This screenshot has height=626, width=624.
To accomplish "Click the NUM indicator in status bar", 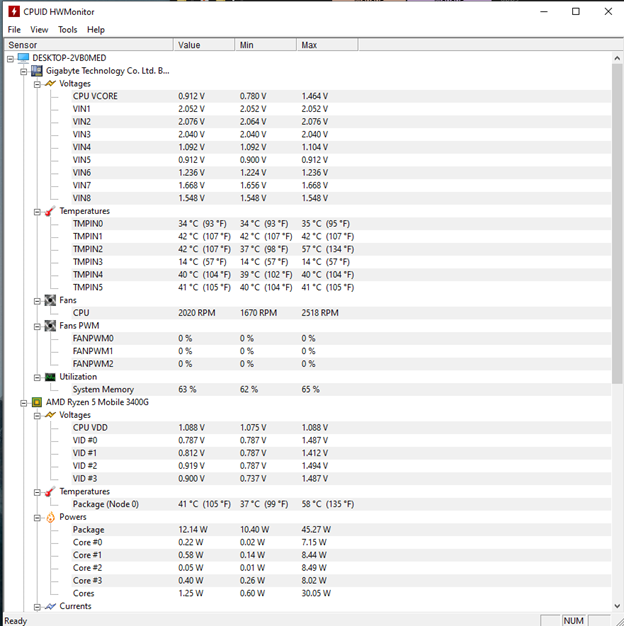I will (573, 620).
